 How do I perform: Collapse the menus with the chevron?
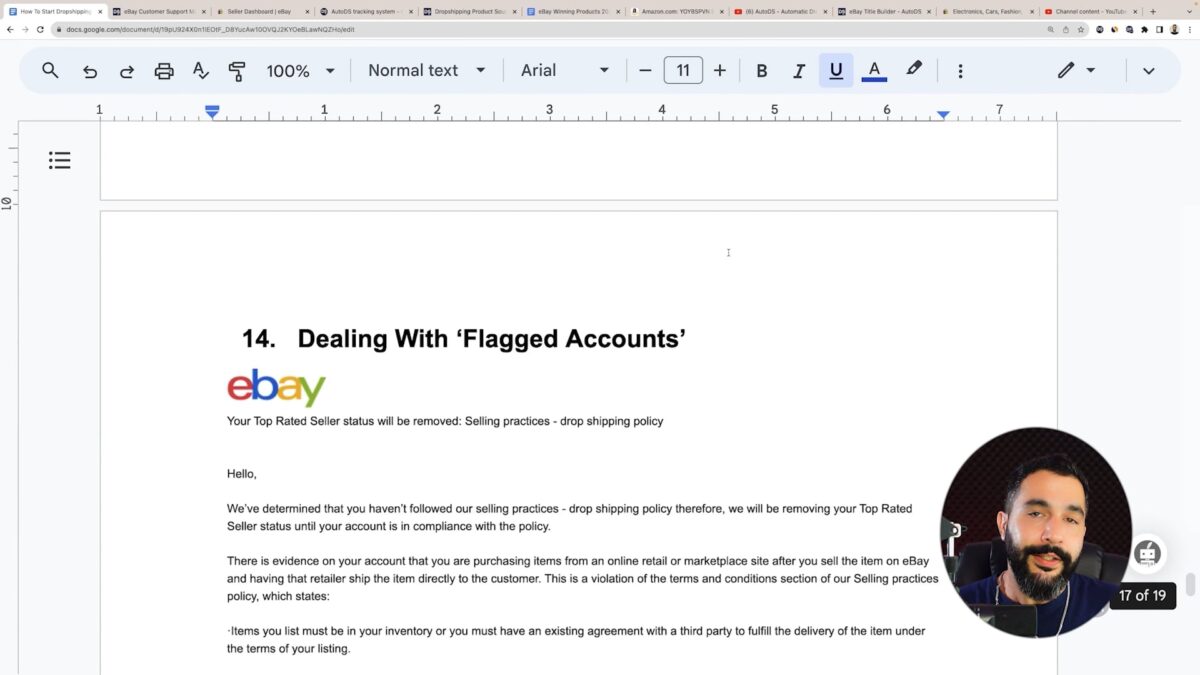tap(1148, 71)
